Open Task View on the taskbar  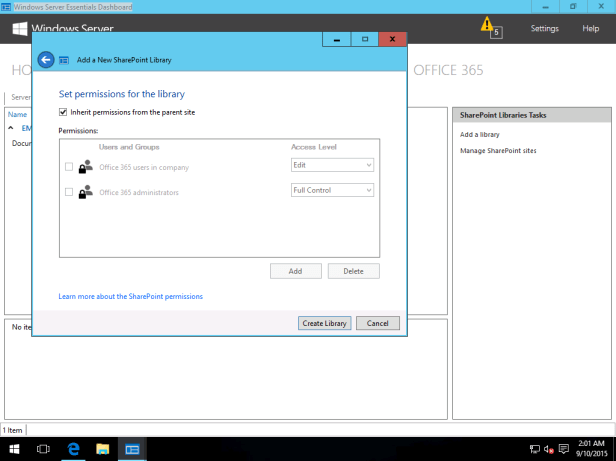pyautogui.click(x=44, y=449)
